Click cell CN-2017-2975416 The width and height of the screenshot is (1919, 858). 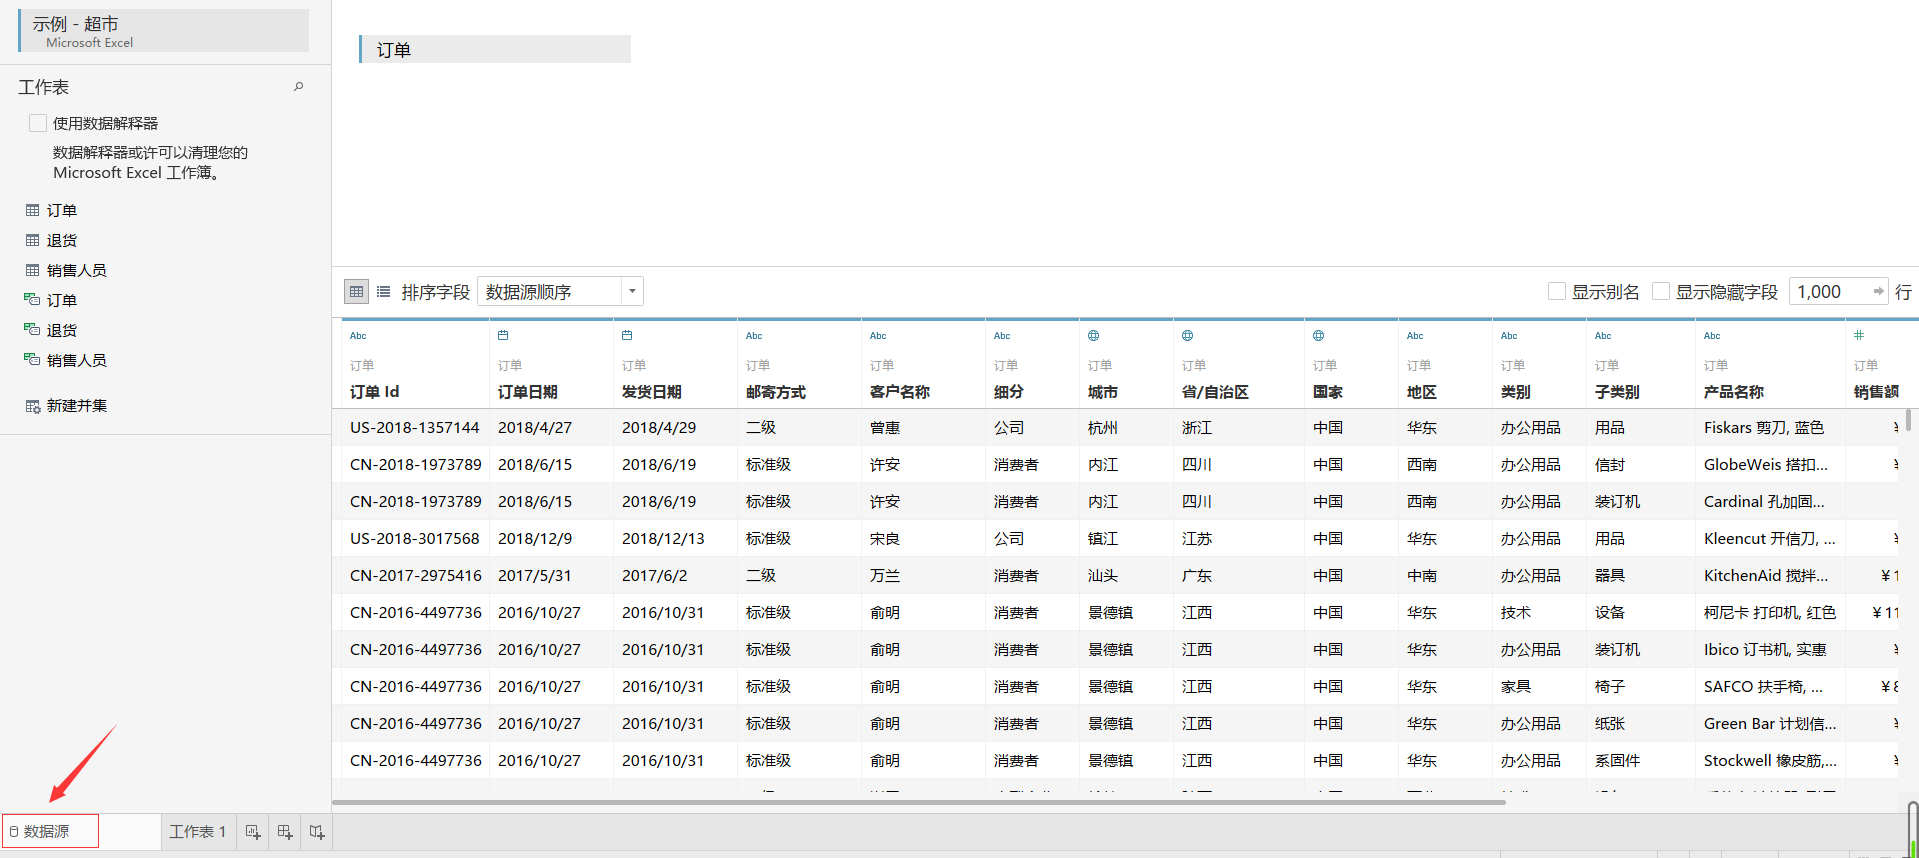(415, 576)
